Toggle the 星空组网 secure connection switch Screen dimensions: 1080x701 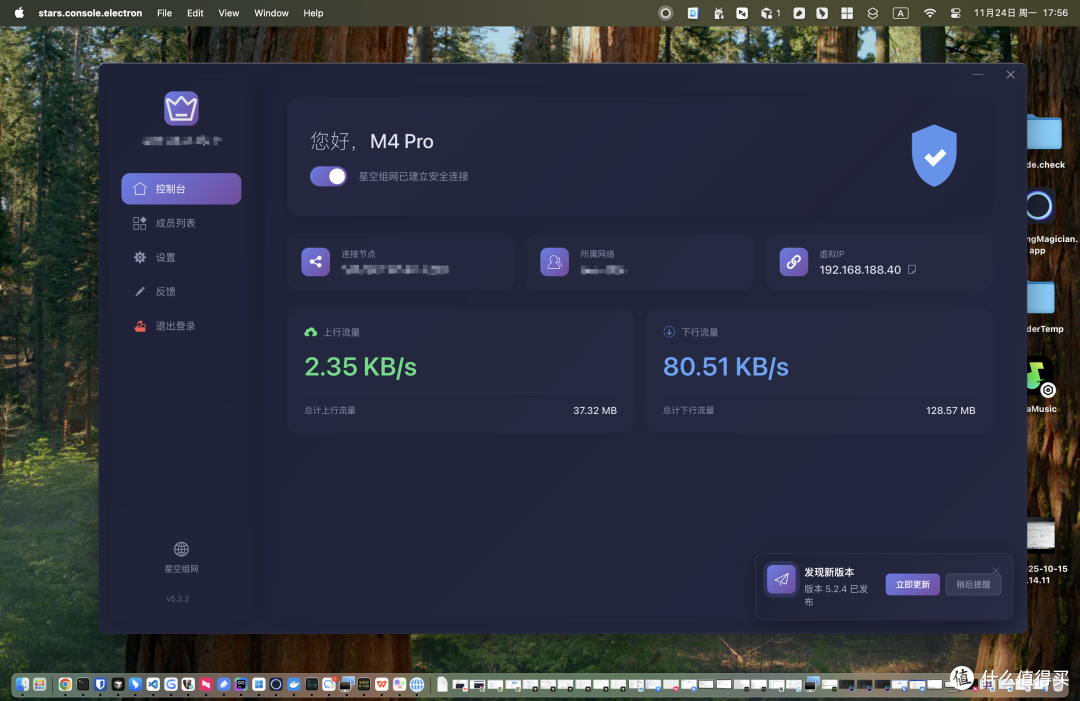328,176
